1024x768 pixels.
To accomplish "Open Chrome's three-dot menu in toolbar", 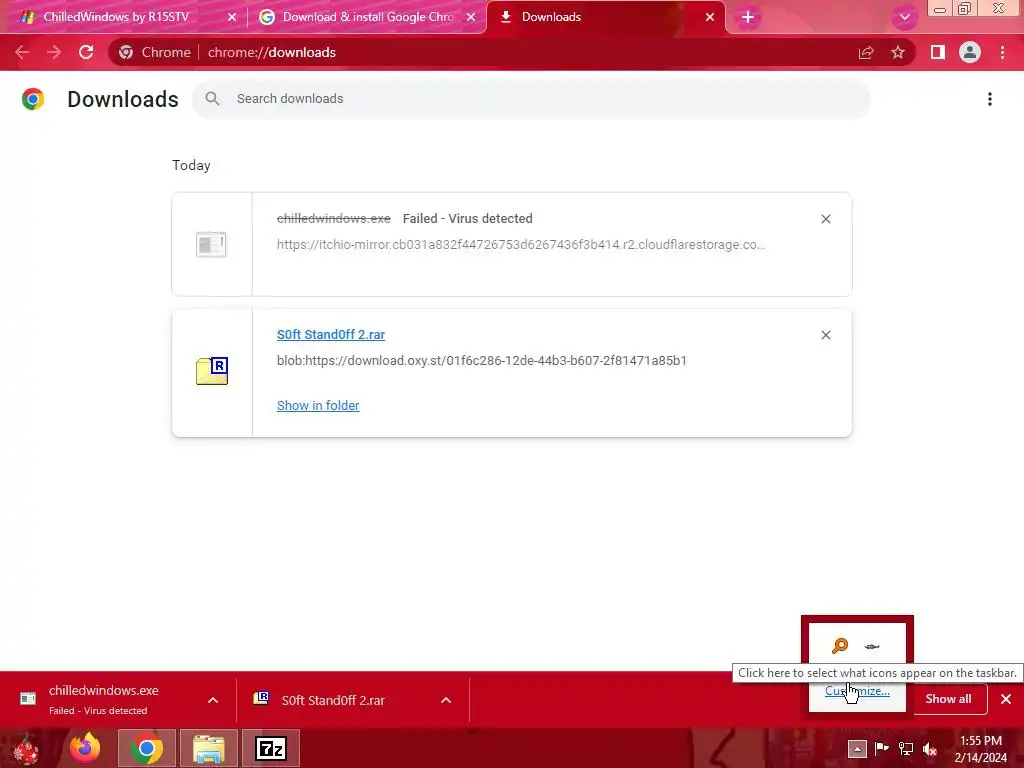I will pos(1002,52).
